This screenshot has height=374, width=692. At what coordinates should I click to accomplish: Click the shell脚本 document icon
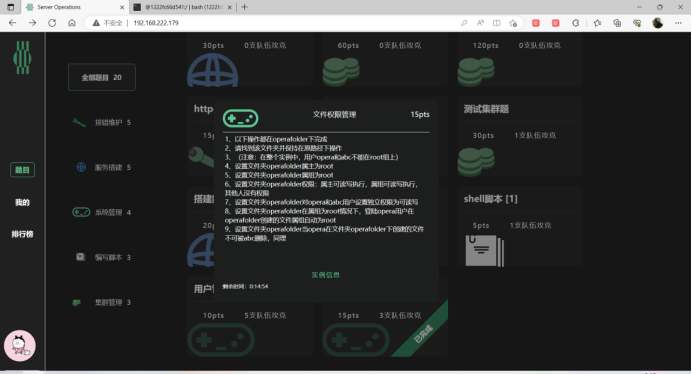[484, 250]
